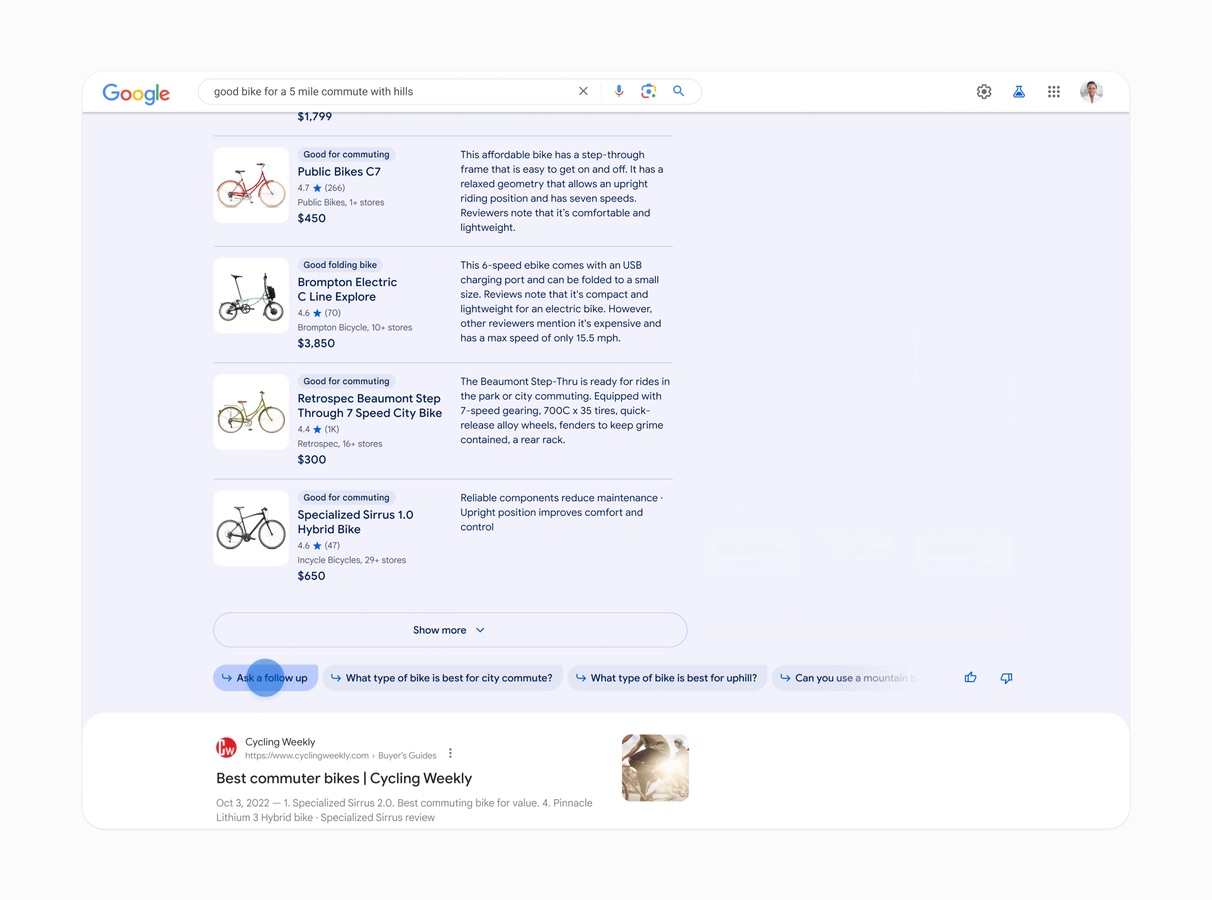Ask what bike is best for city commute
The width and height of the screenshot is (1212, 900).
point(442,678)
